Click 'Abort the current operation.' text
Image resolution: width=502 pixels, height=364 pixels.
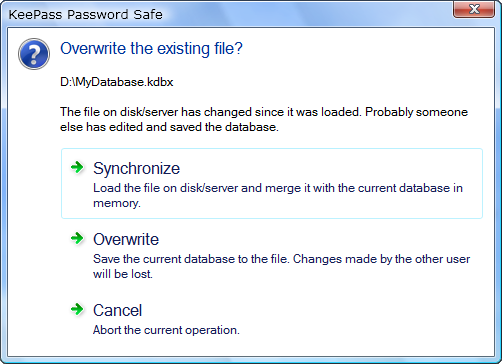[166, 330]
